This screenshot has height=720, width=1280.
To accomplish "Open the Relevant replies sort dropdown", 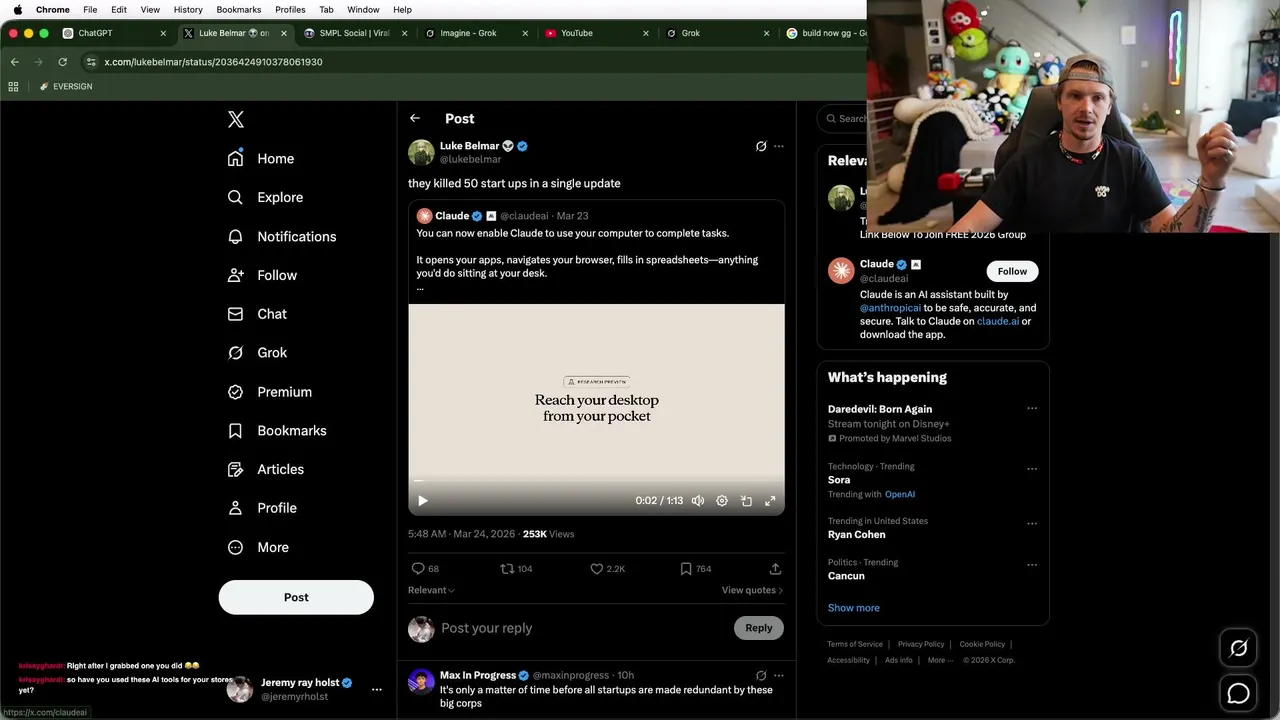I will click(431, 590).
